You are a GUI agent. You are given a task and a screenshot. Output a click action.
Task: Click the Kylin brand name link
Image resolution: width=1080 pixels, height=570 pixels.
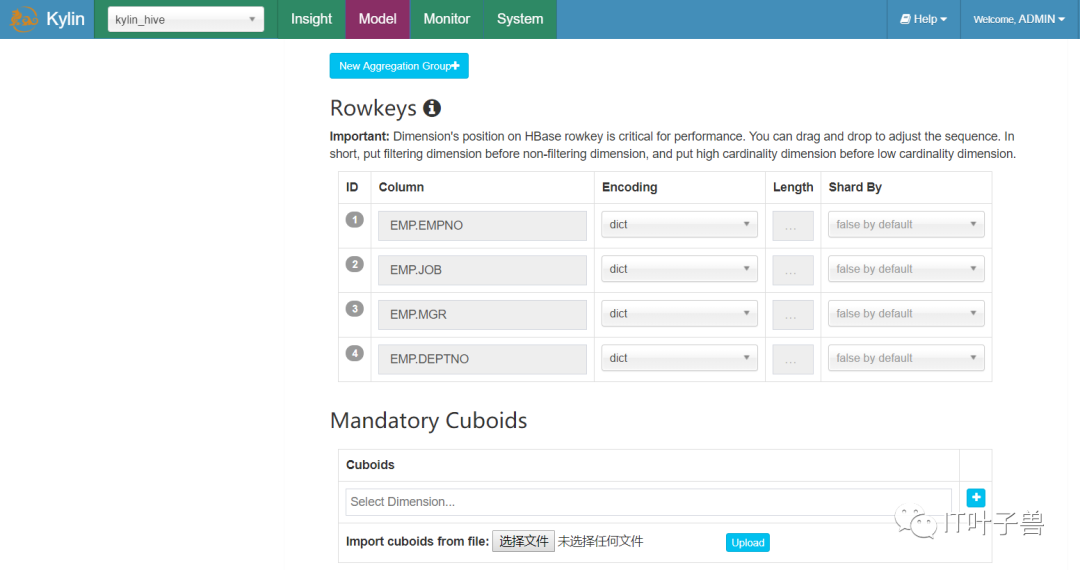coord(65,19)
